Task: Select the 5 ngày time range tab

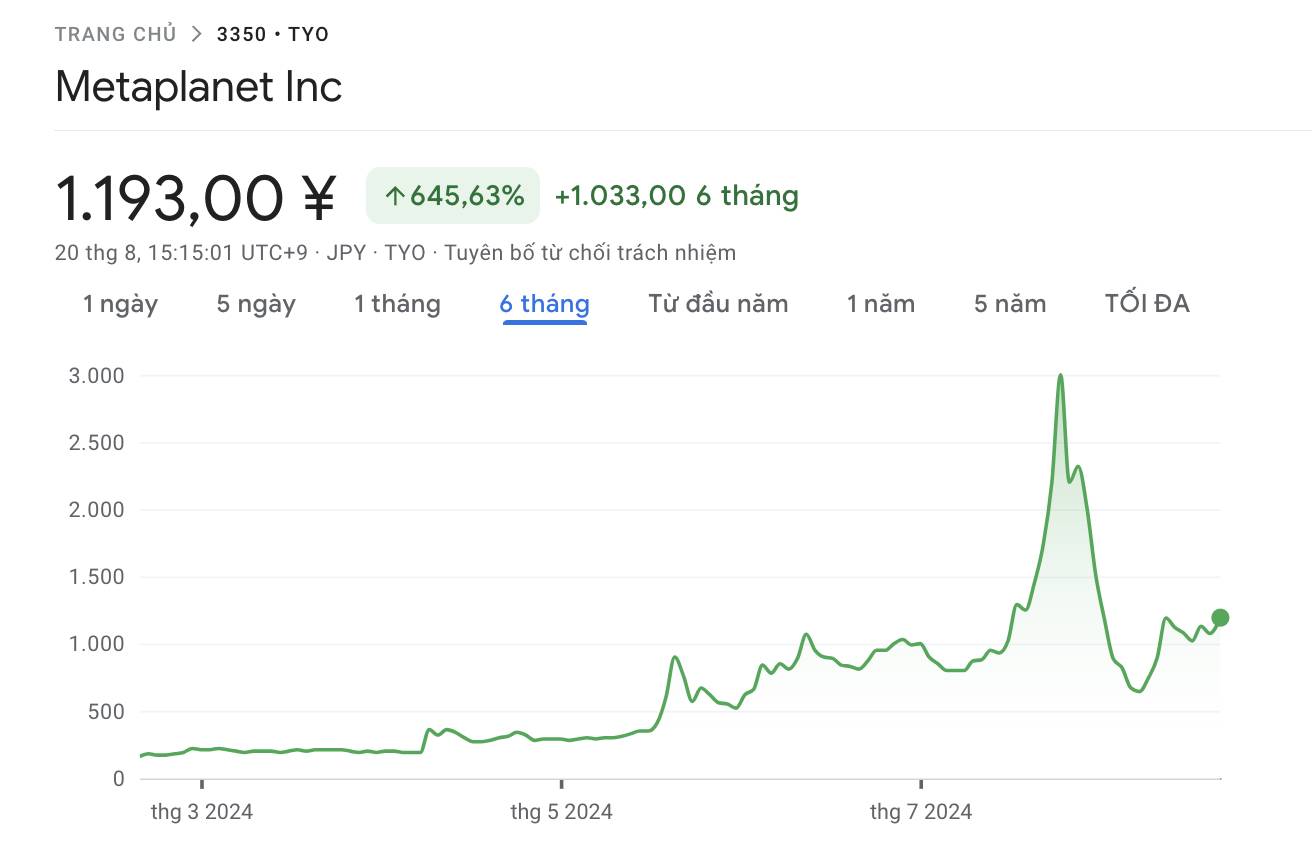Action: click(x=256, y=304)
